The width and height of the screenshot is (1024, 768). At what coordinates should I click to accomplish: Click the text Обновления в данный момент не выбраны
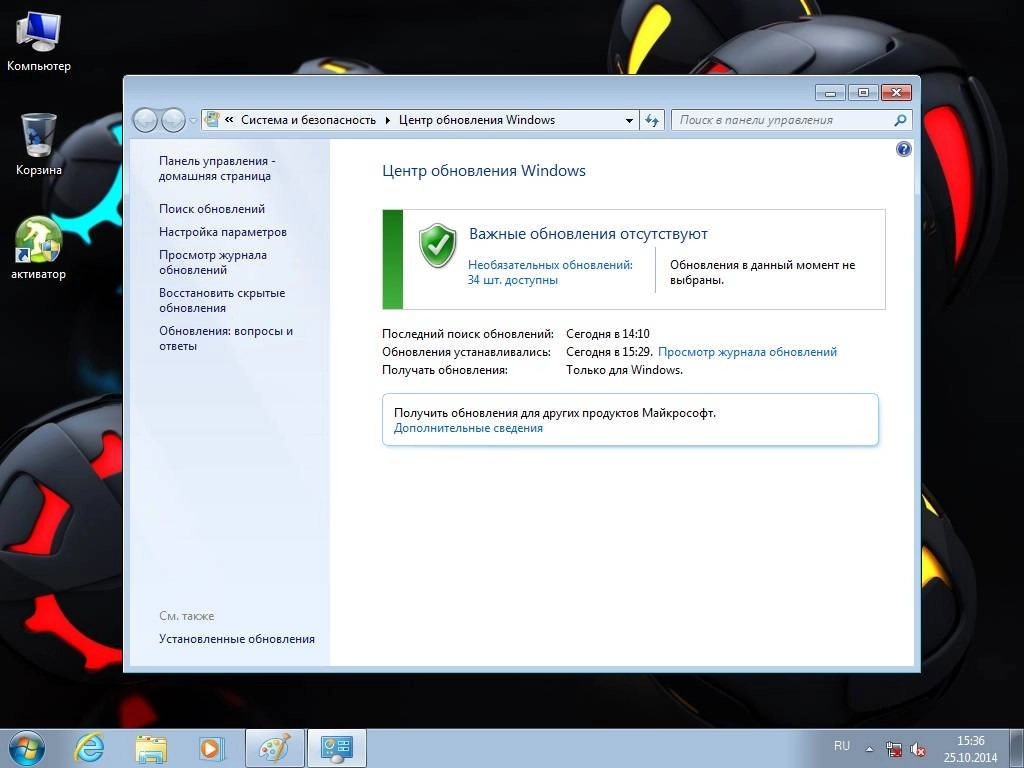[x=762, y=272]
